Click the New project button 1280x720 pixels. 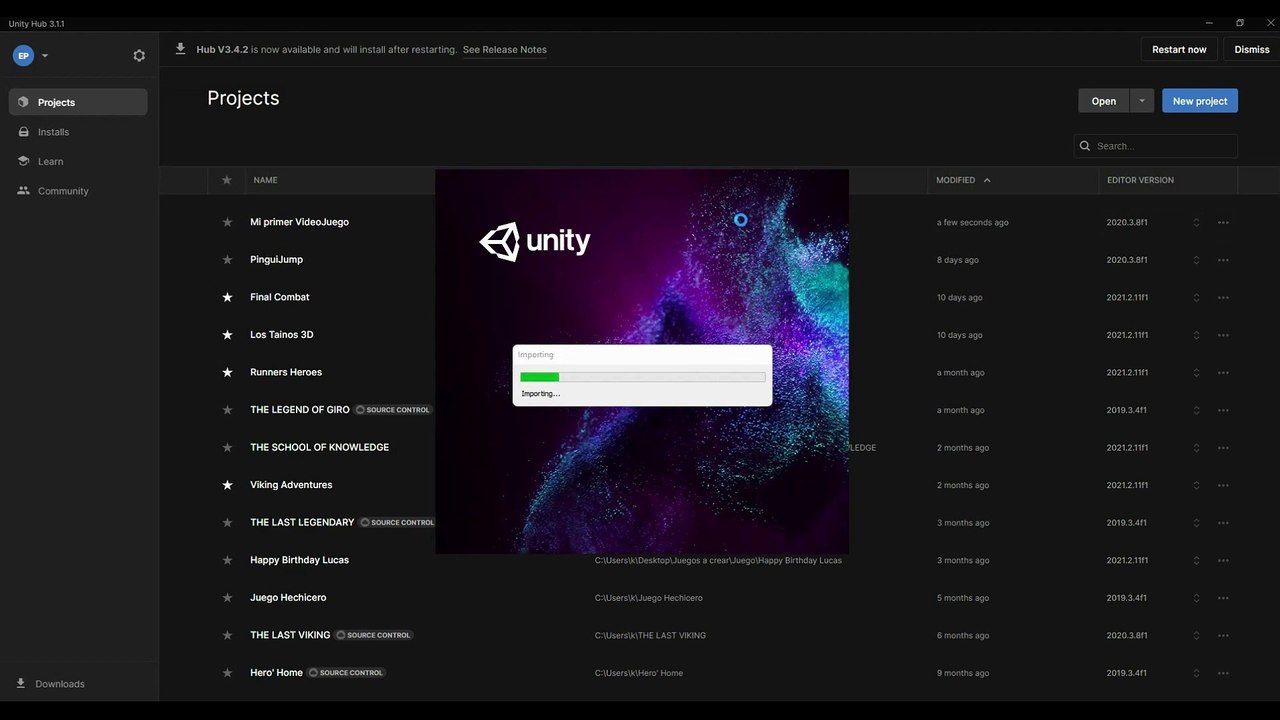[1200, 101]
